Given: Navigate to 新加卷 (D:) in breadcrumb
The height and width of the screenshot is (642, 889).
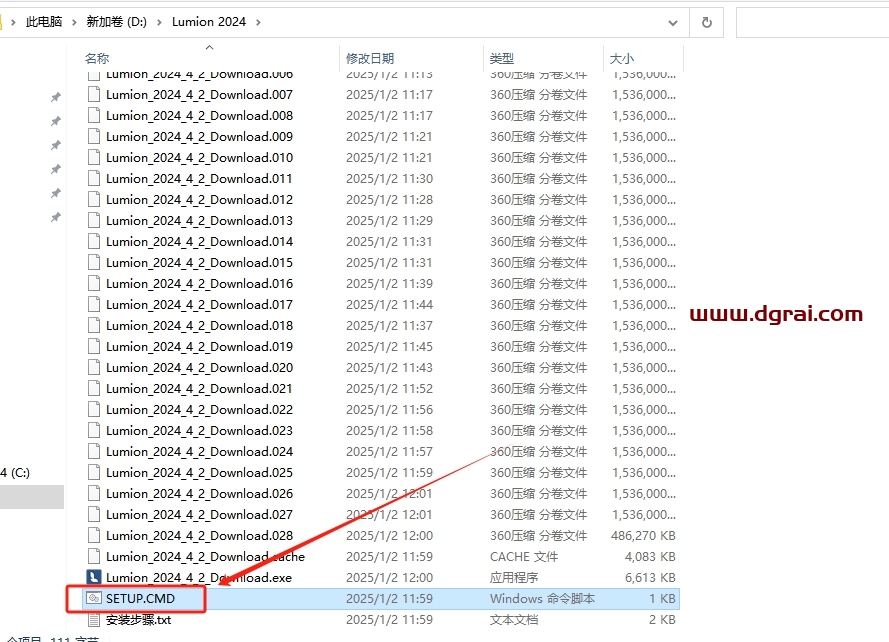Looking at the screenshot, I should point(116,22).
